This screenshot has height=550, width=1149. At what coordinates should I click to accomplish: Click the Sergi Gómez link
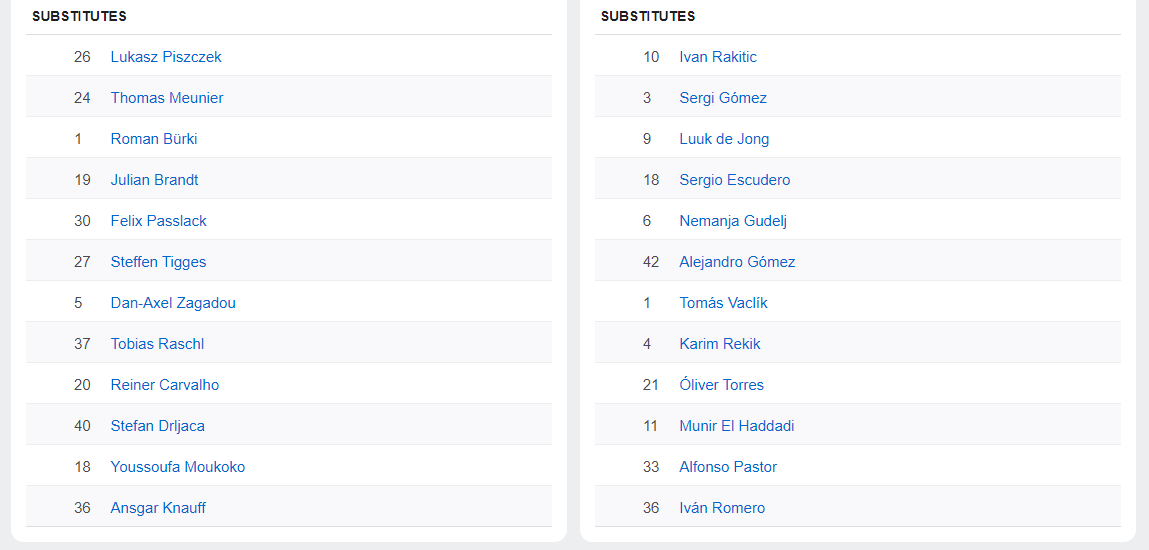(x=723, y=98)
